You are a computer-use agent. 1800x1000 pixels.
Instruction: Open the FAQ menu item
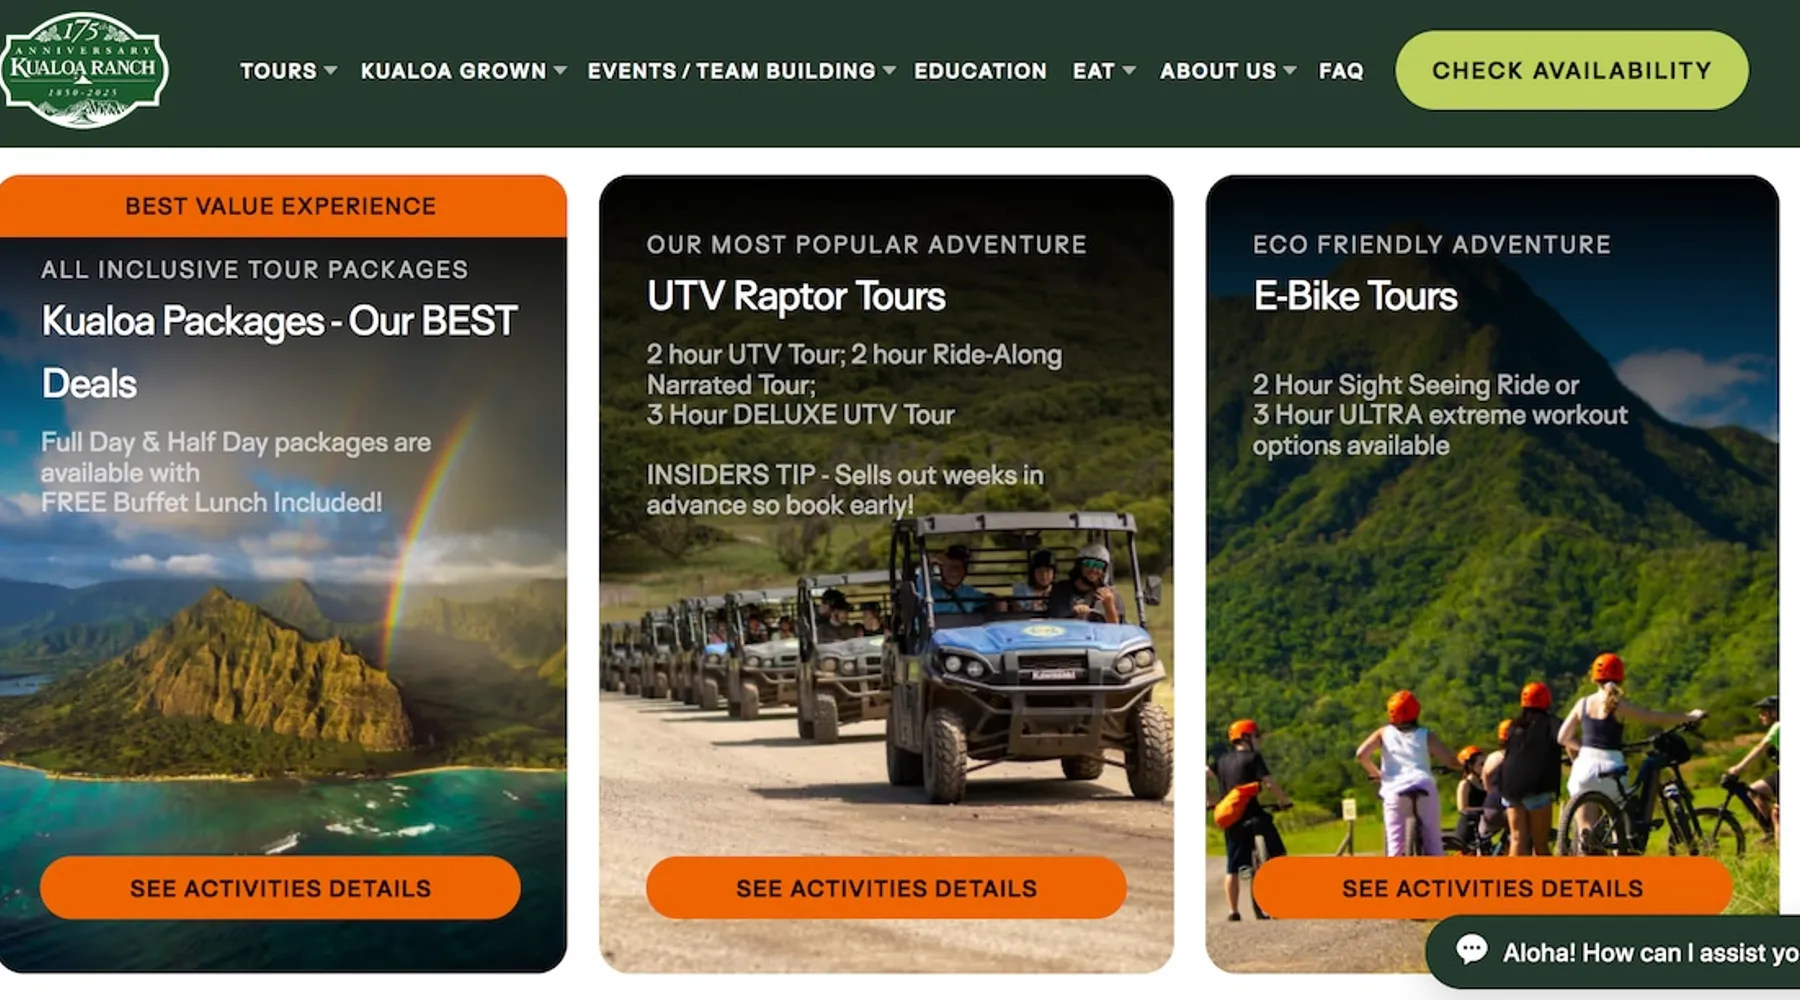[x=1341, y=71]
